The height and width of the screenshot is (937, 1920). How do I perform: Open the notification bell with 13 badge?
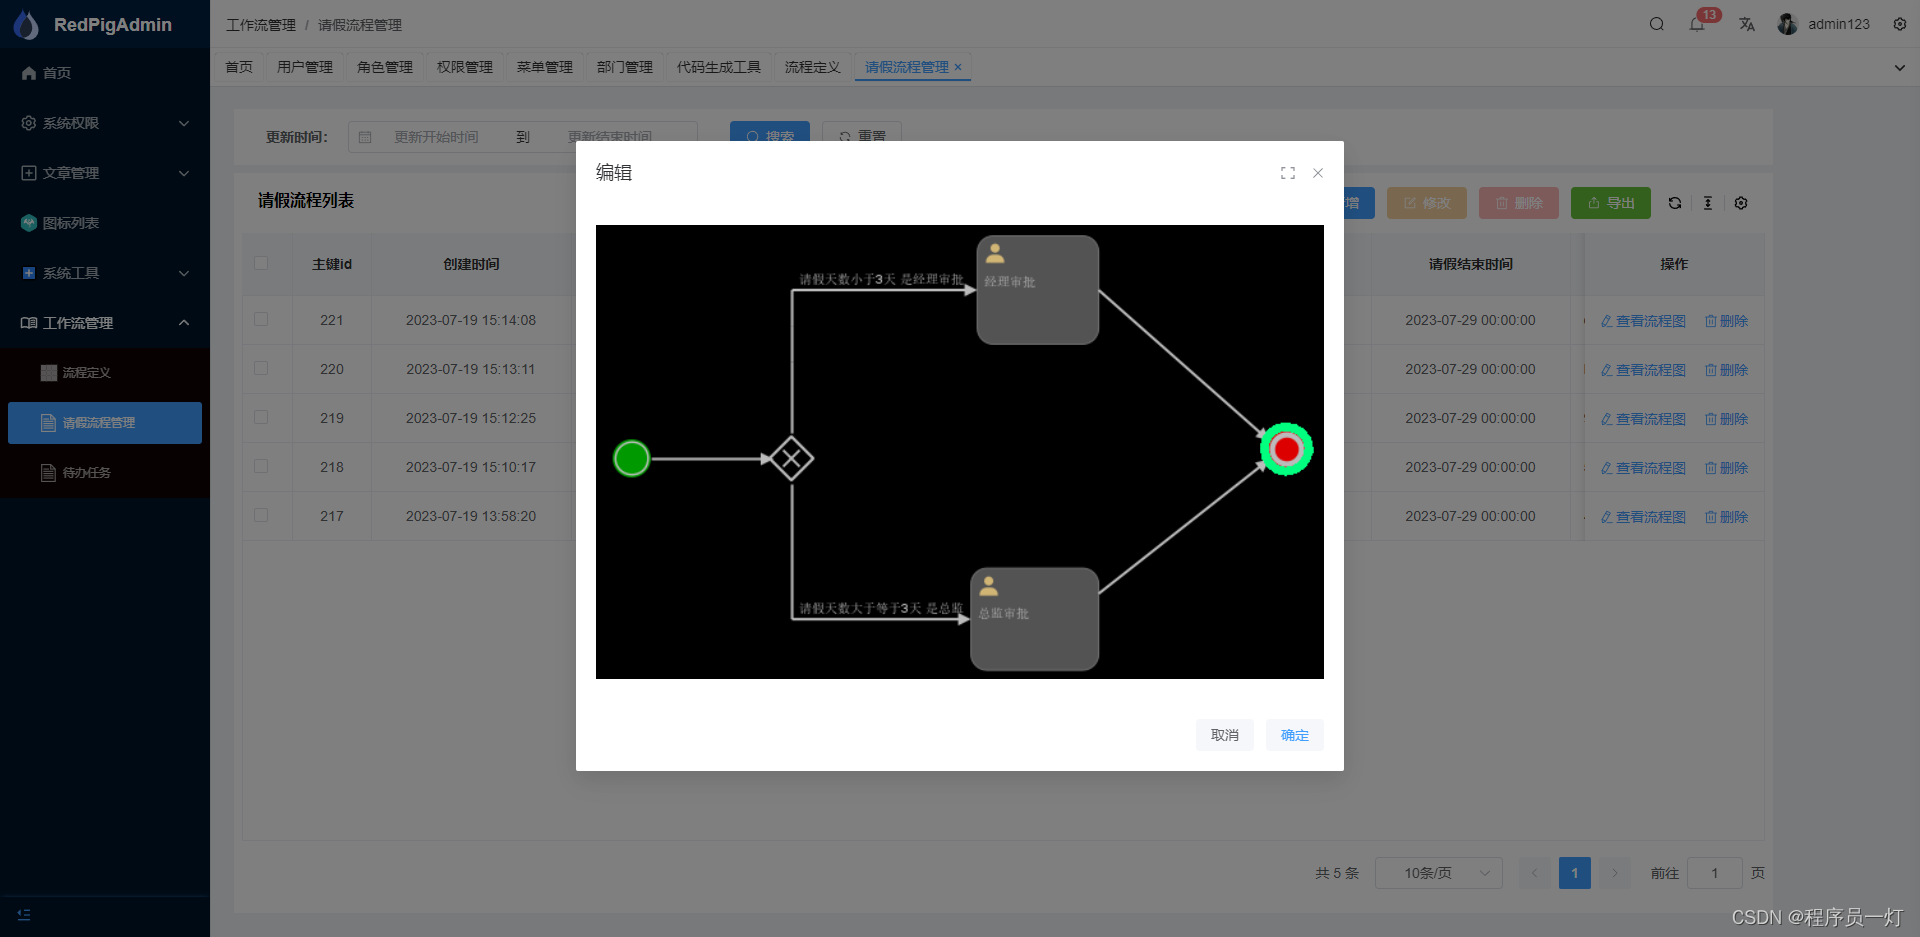pos(1697,24)
